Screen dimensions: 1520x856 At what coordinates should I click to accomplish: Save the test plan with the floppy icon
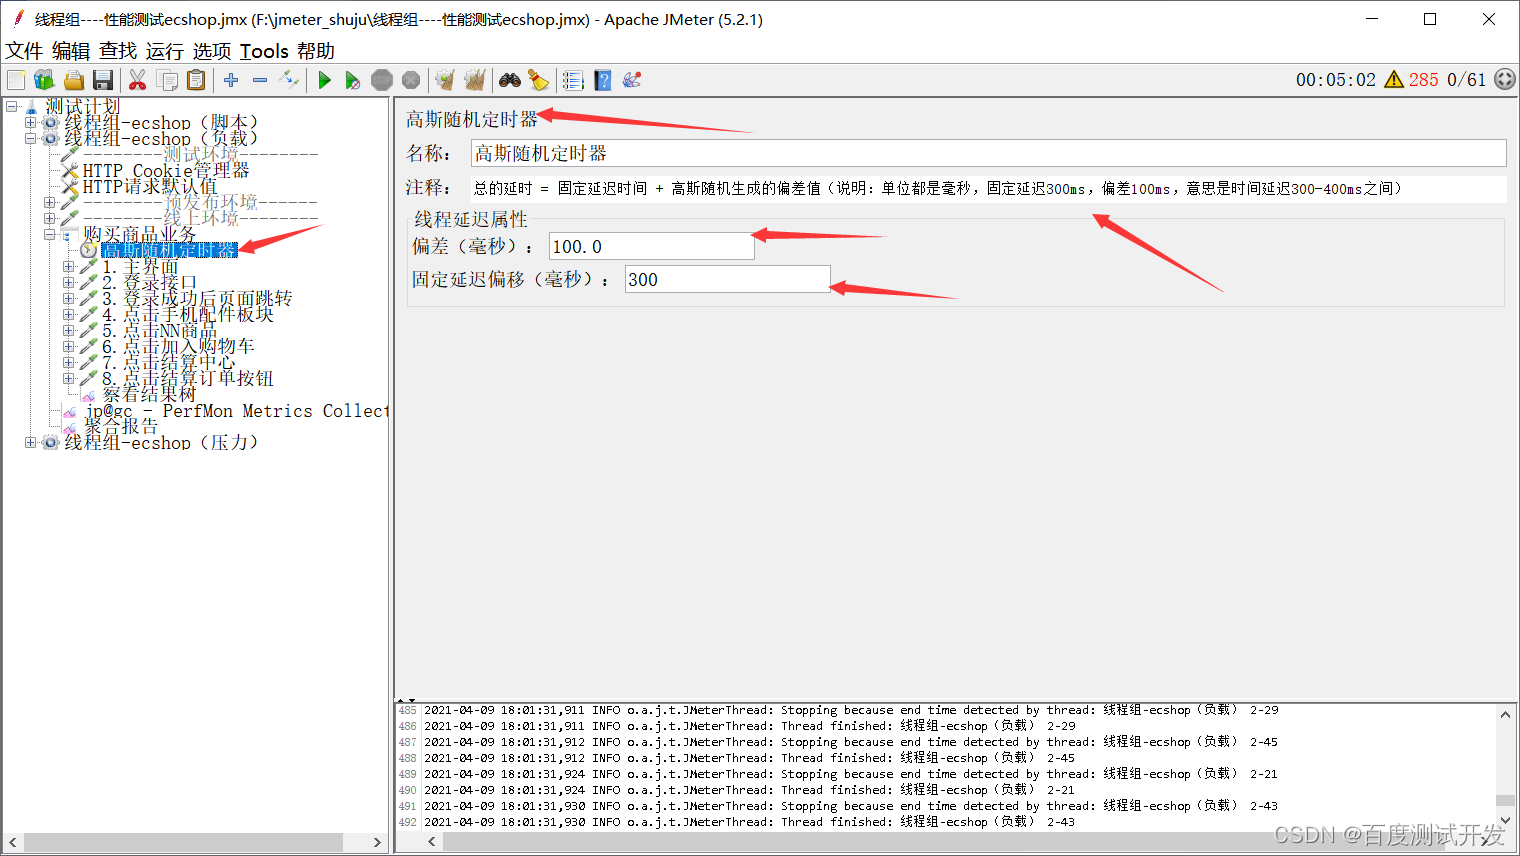[x=102, y=80]
